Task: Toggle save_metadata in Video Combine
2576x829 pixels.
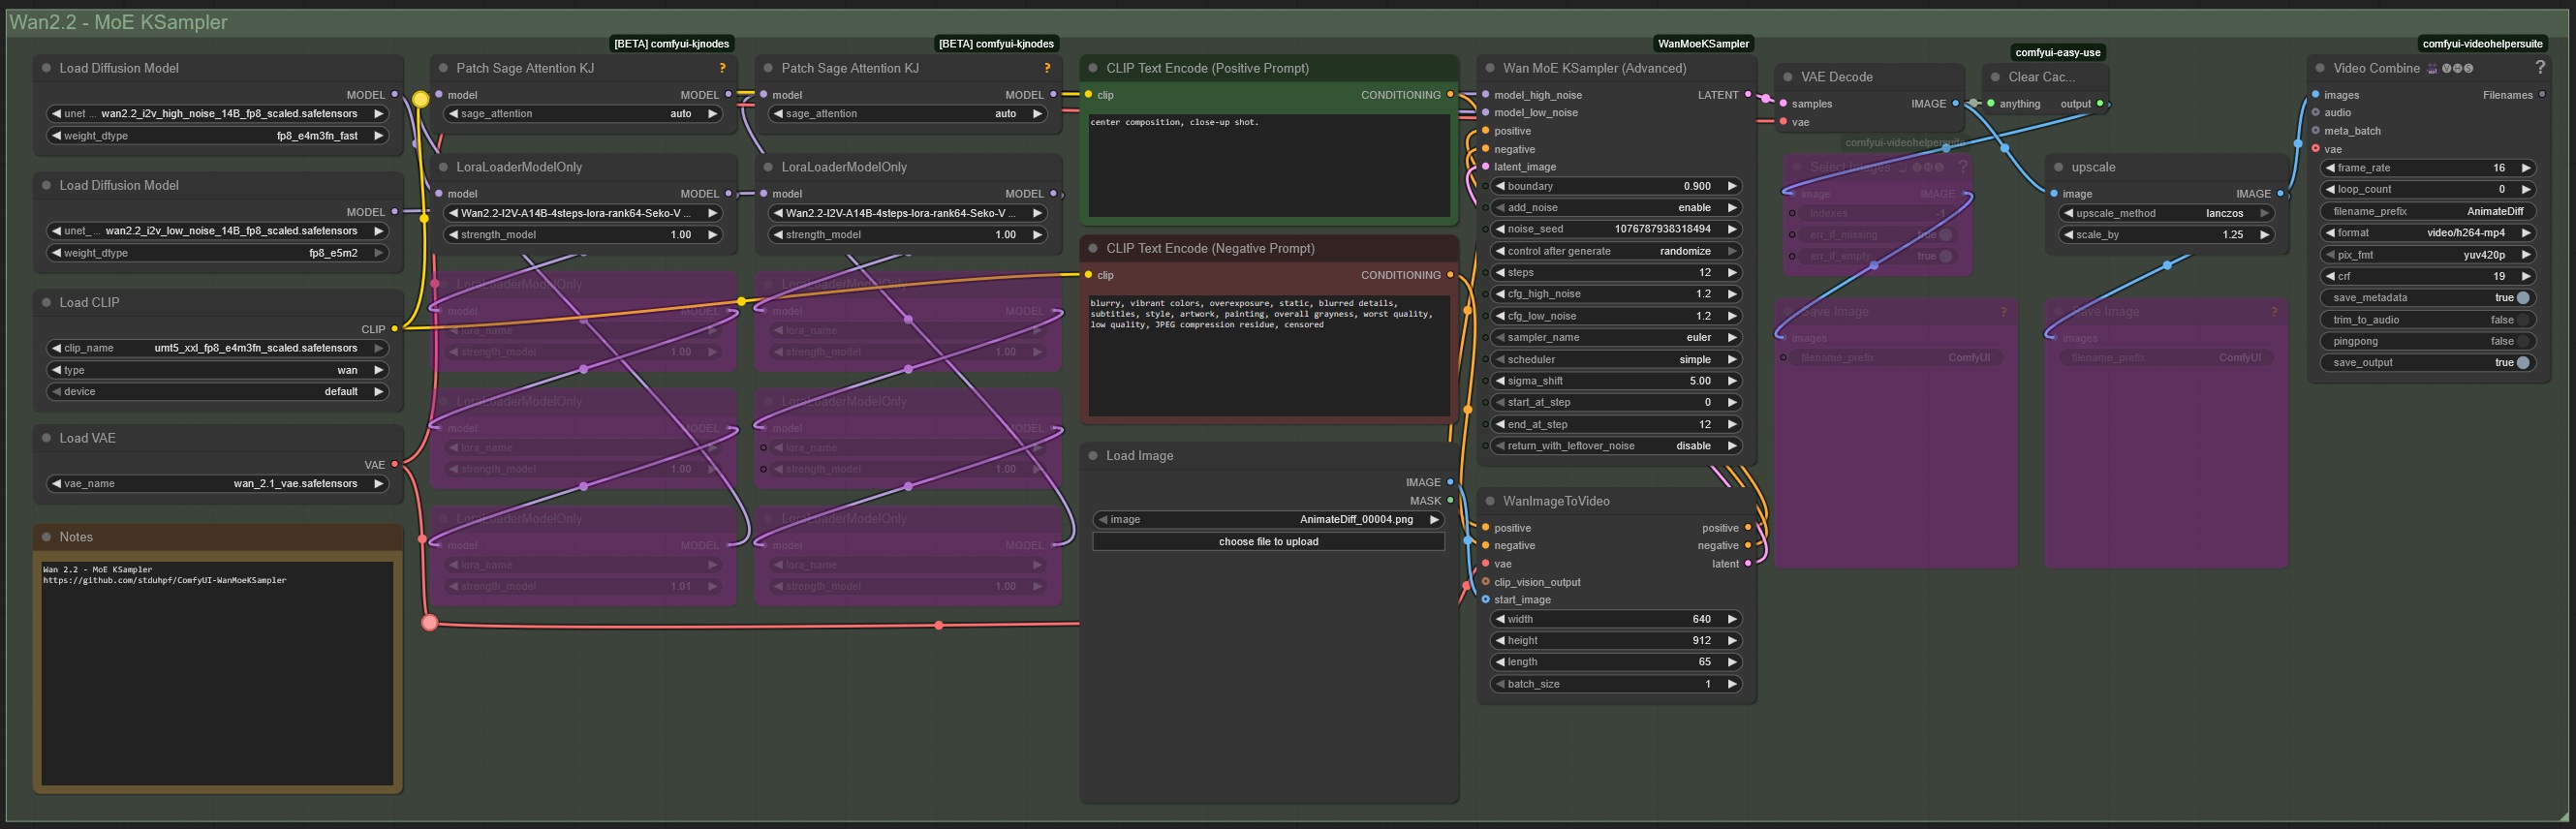Action: point(2522,298)
